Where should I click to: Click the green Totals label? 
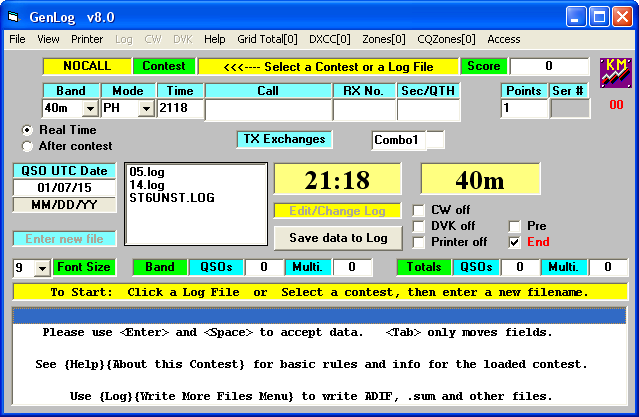point(424,267)
